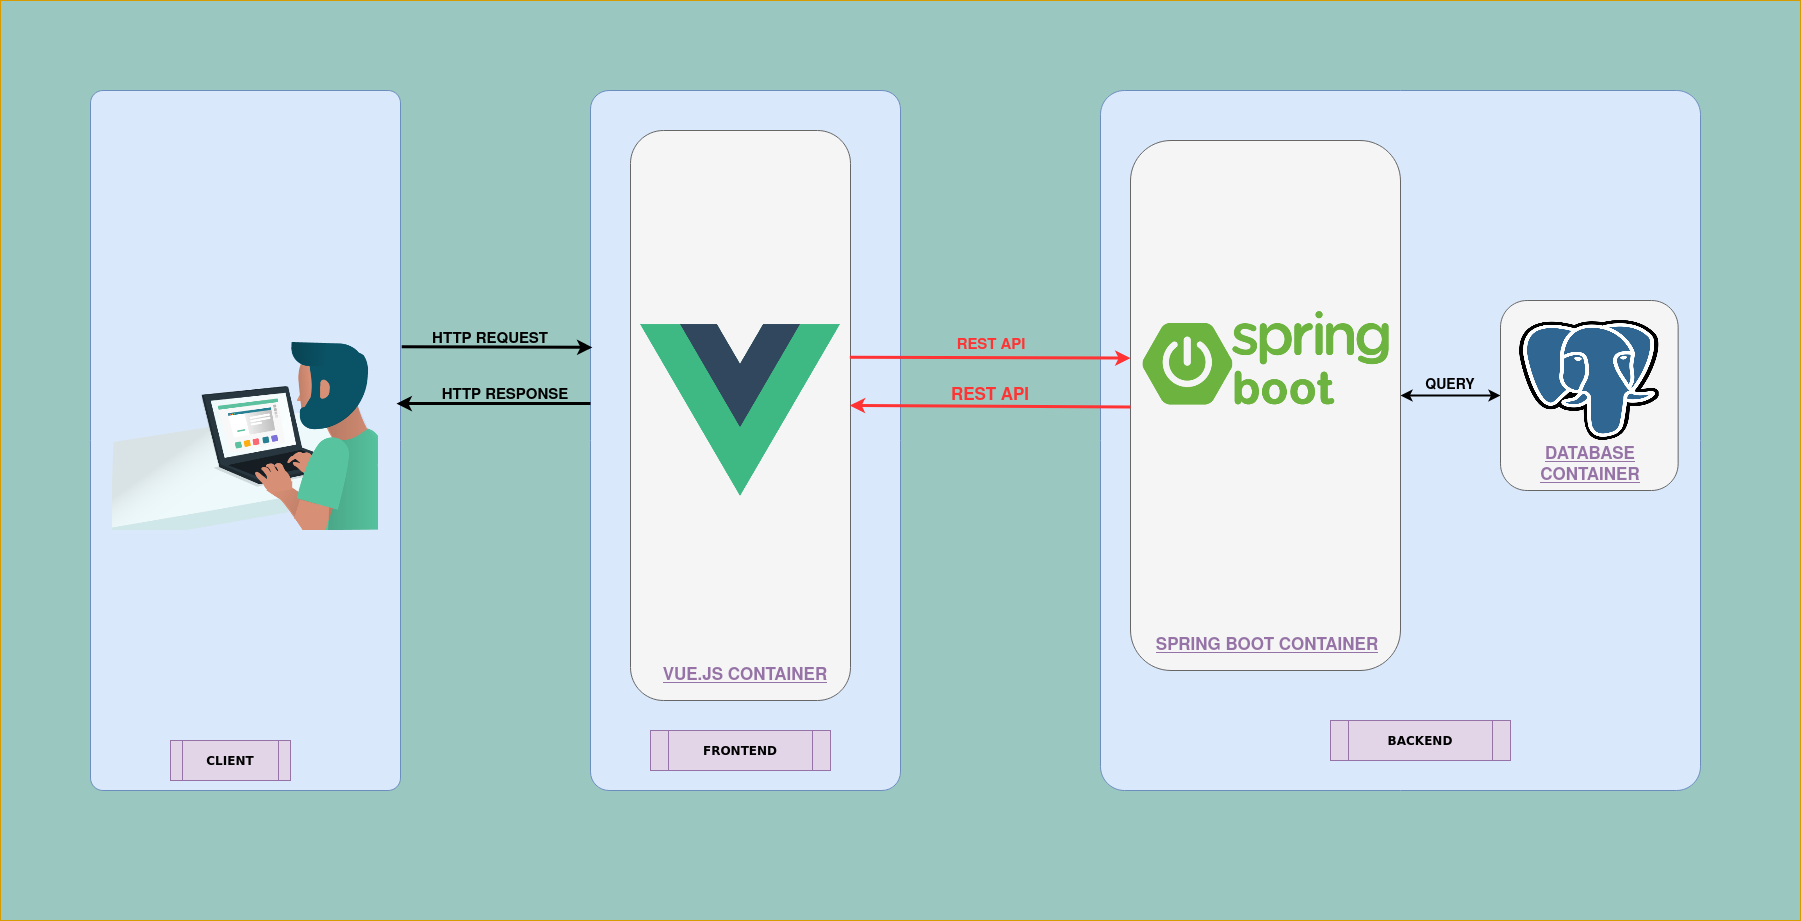The width and height of the screenshot is (1801, 921).
Task: Click the HTTP RESPONSE label
Action: click(505, 393)
